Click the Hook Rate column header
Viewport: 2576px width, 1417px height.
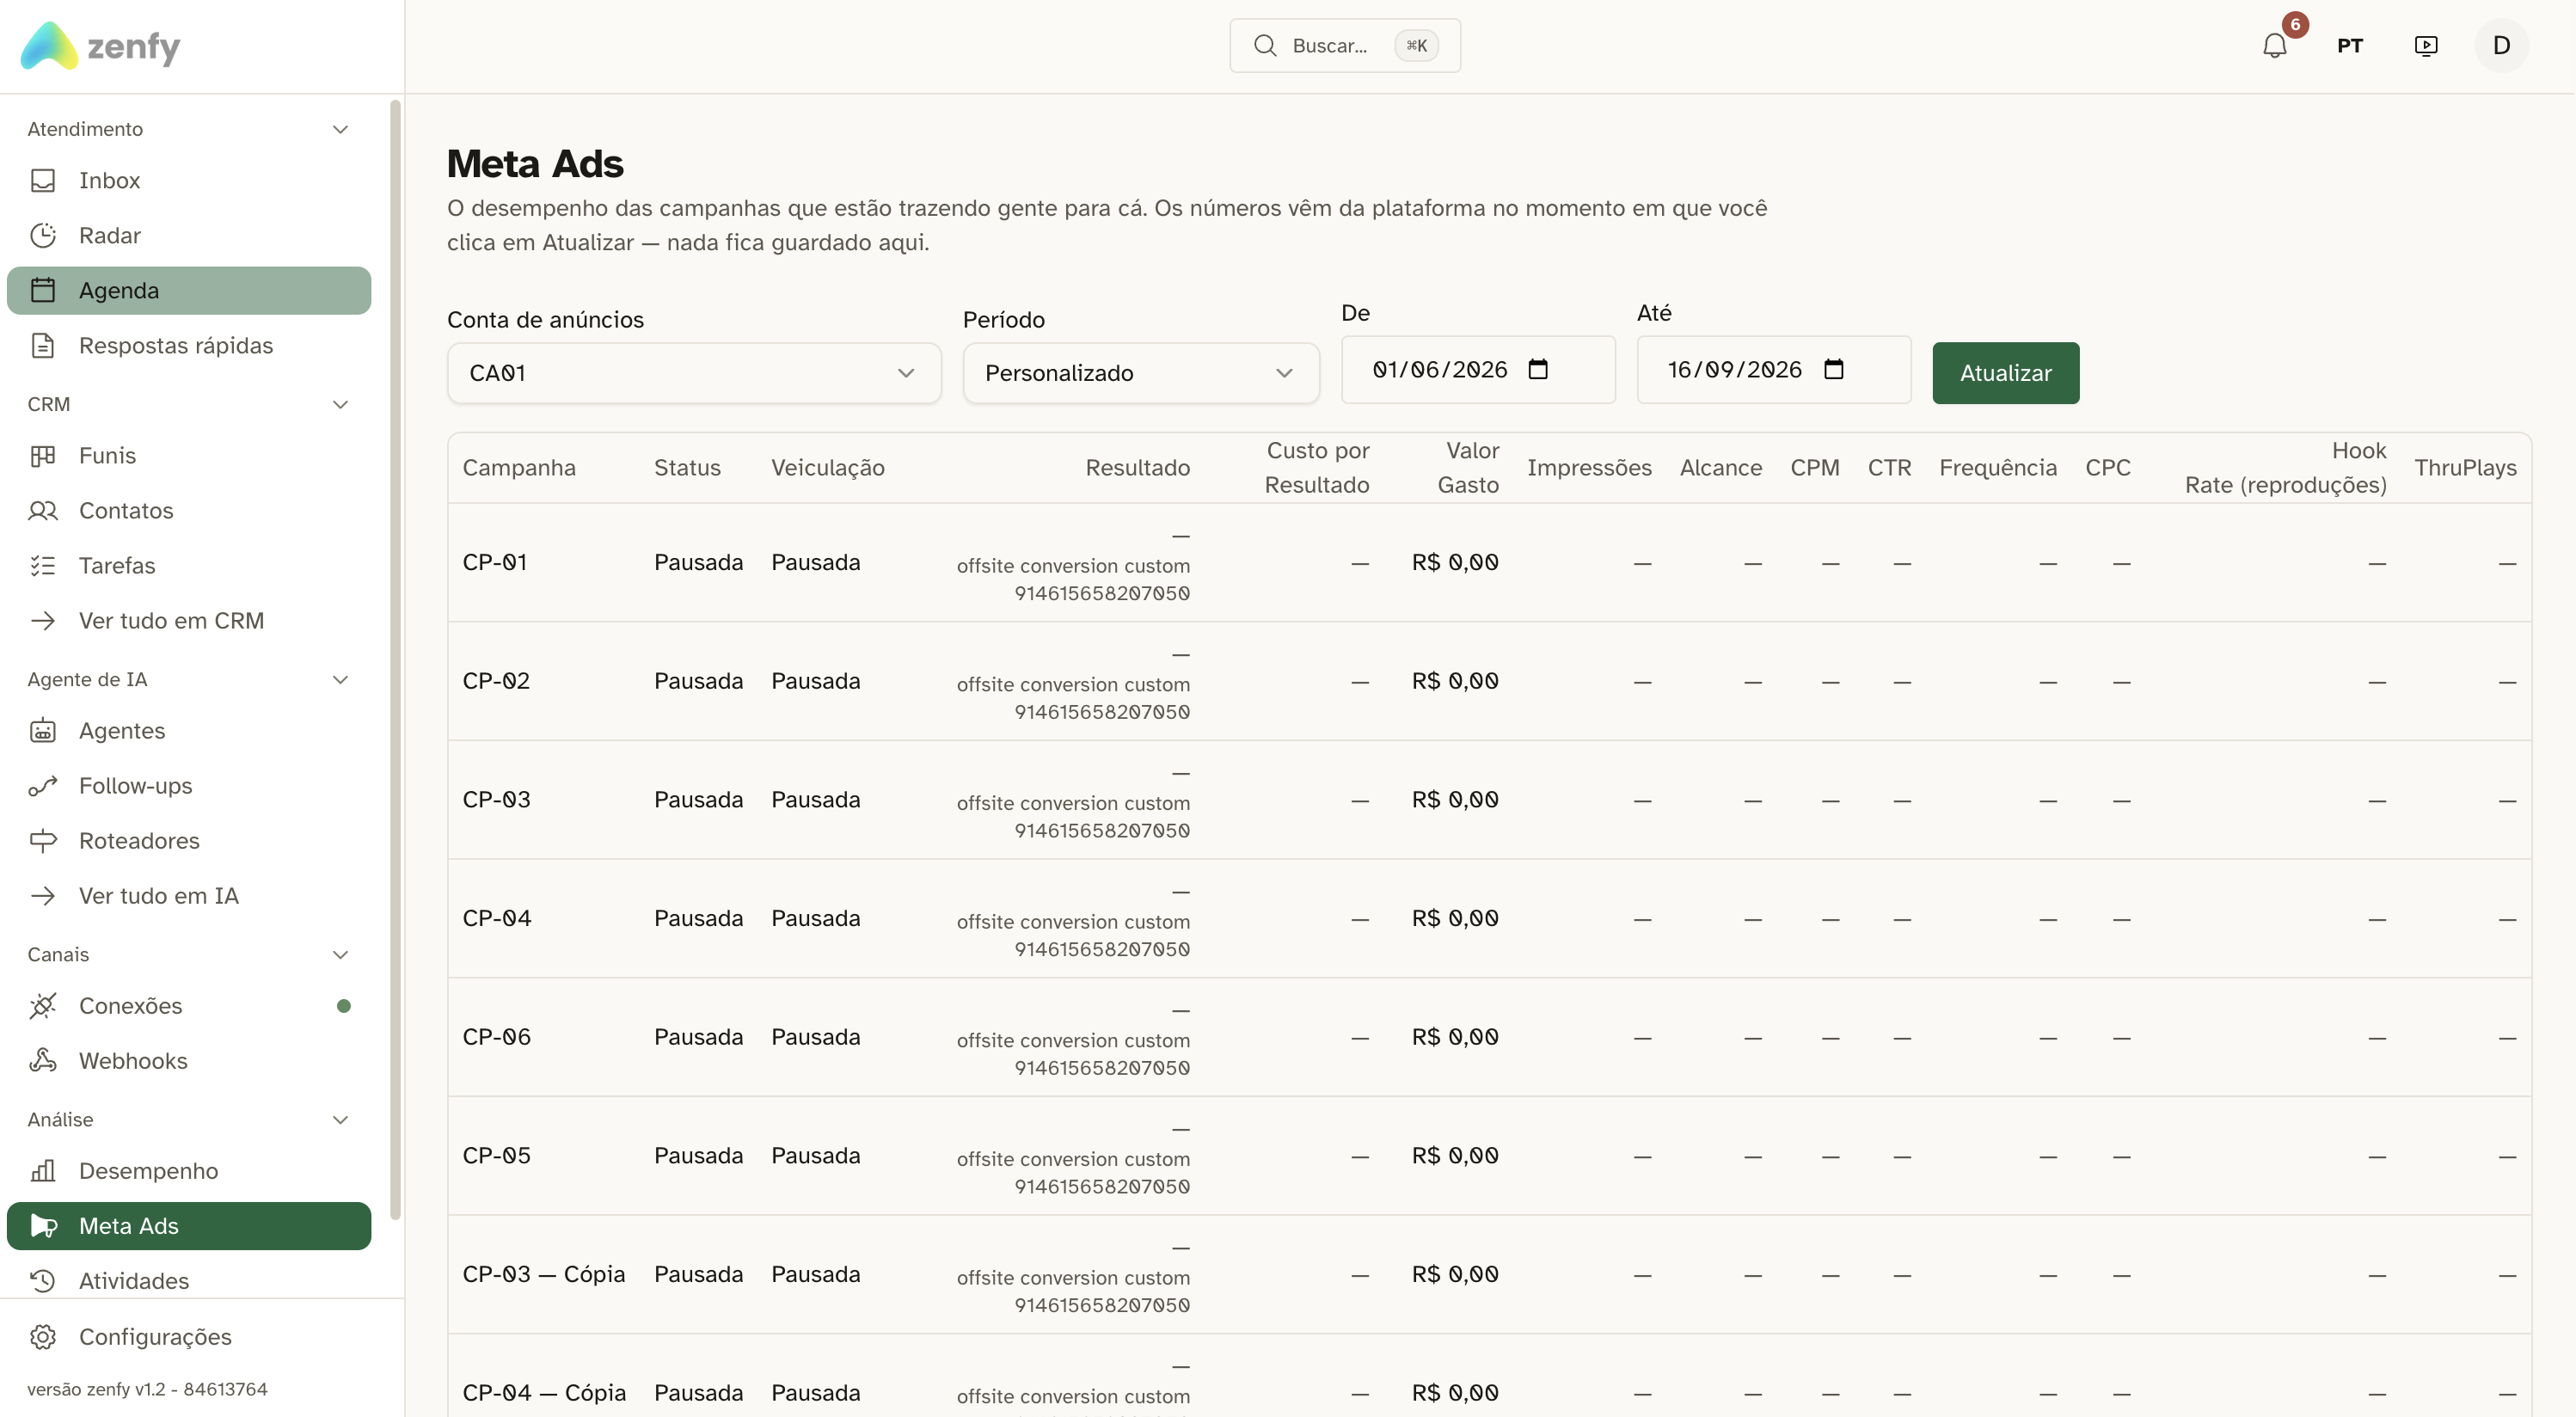click(x=2285, y=468)
